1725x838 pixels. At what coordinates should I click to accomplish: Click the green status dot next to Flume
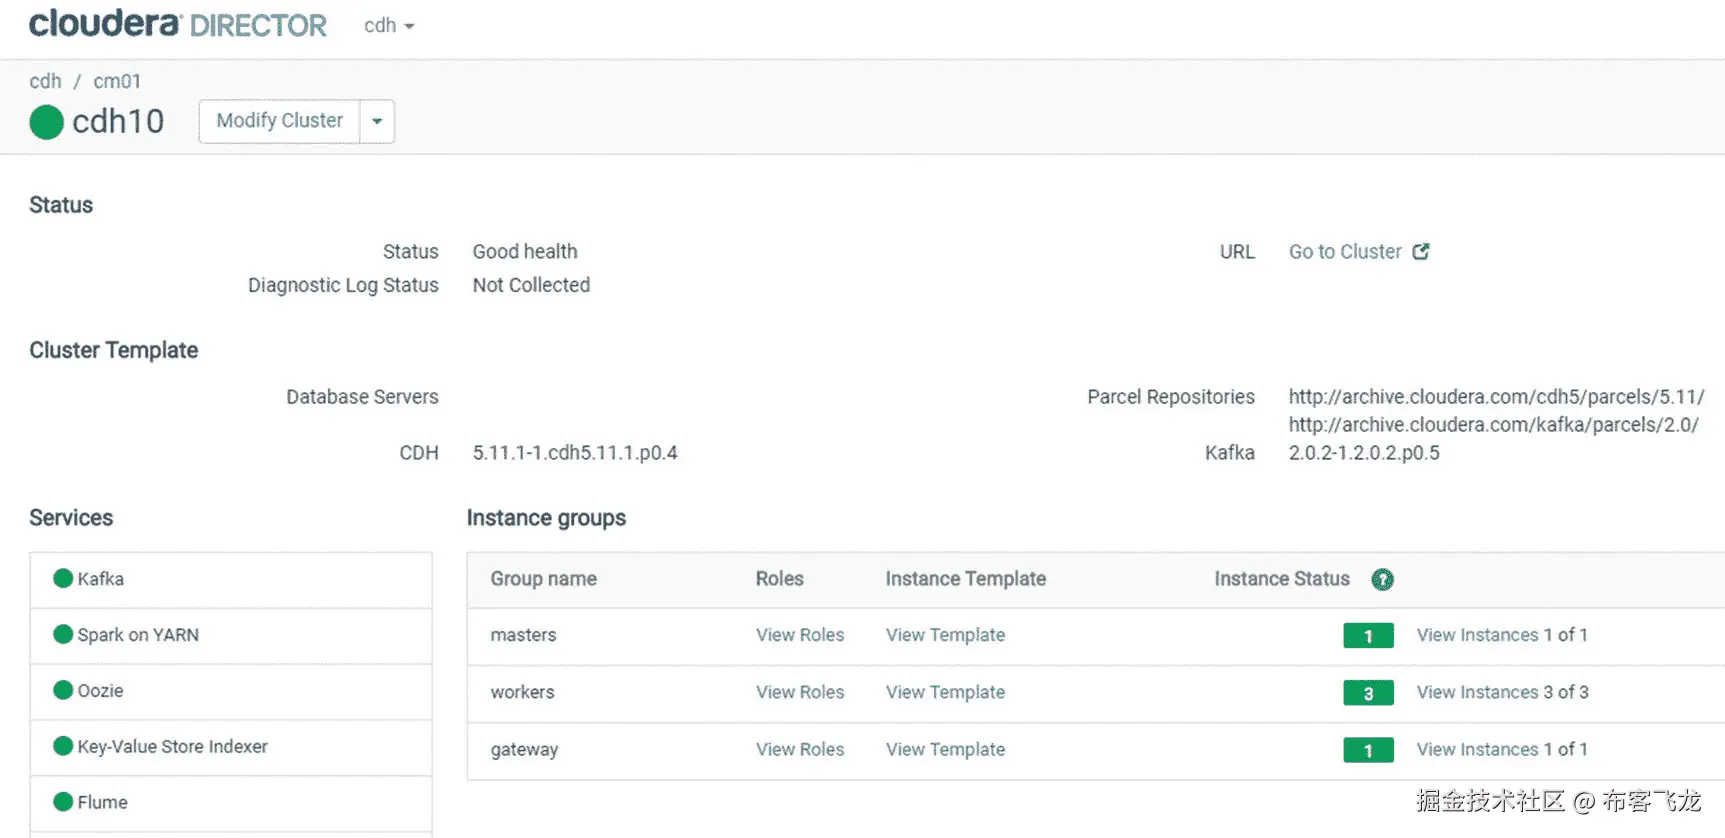pos(63,802)
